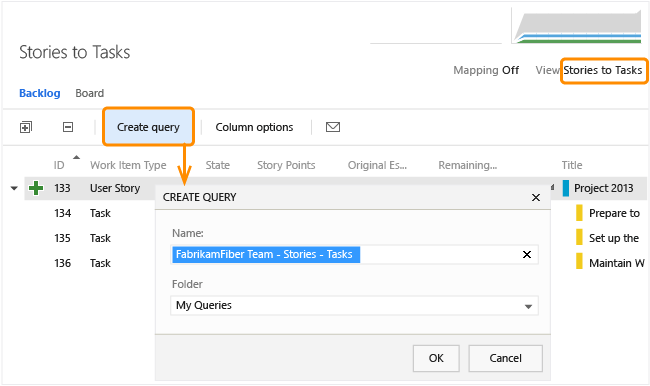Click the Maintain W task title

(617, 263)
